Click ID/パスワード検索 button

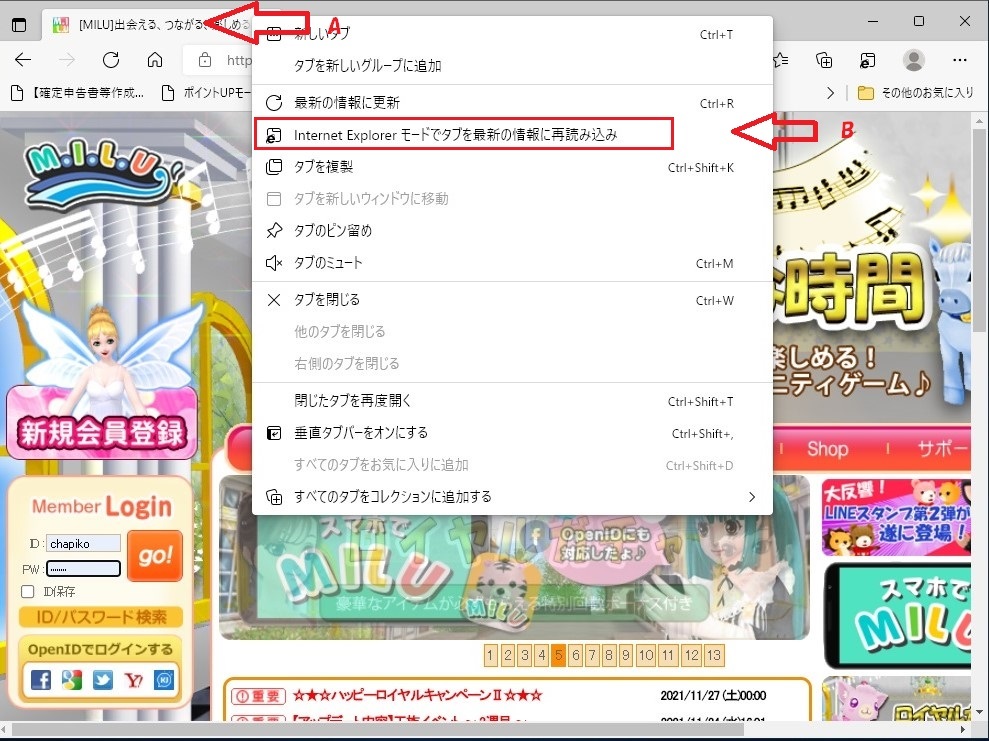coord(101,617)
